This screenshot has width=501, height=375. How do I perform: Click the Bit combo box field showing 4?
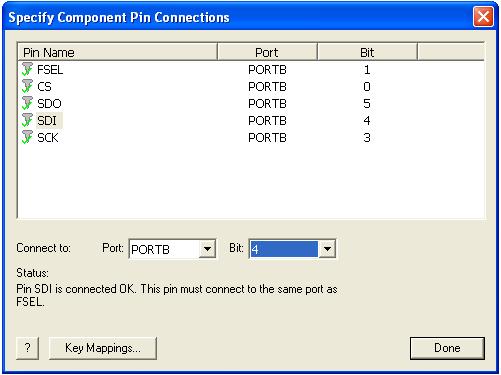click(x=292, y=249)
